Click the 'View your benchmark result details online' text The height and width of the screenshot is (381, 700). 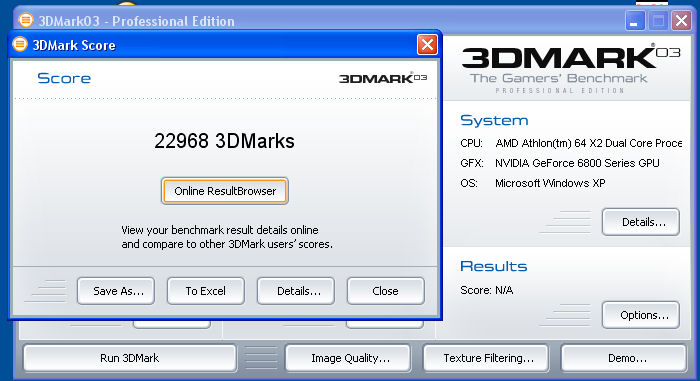pyautogui.click(x=220, y=230)
